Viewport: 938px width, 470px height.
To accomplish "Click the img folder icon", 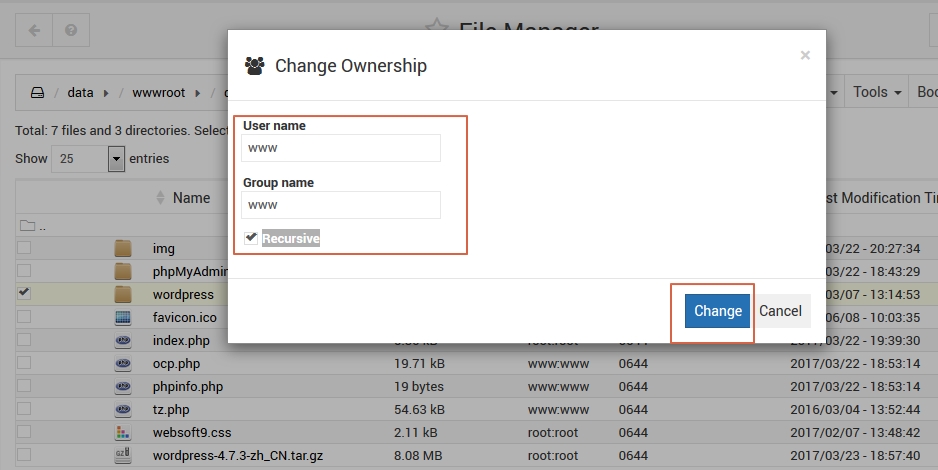I will click(123, 248).
